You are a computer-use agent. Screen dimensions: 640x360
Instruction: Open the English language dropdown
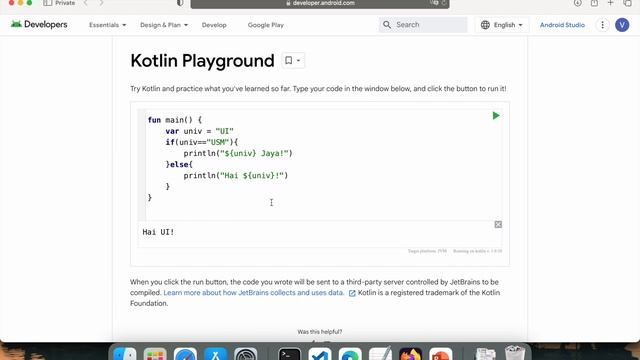(502, 25)
